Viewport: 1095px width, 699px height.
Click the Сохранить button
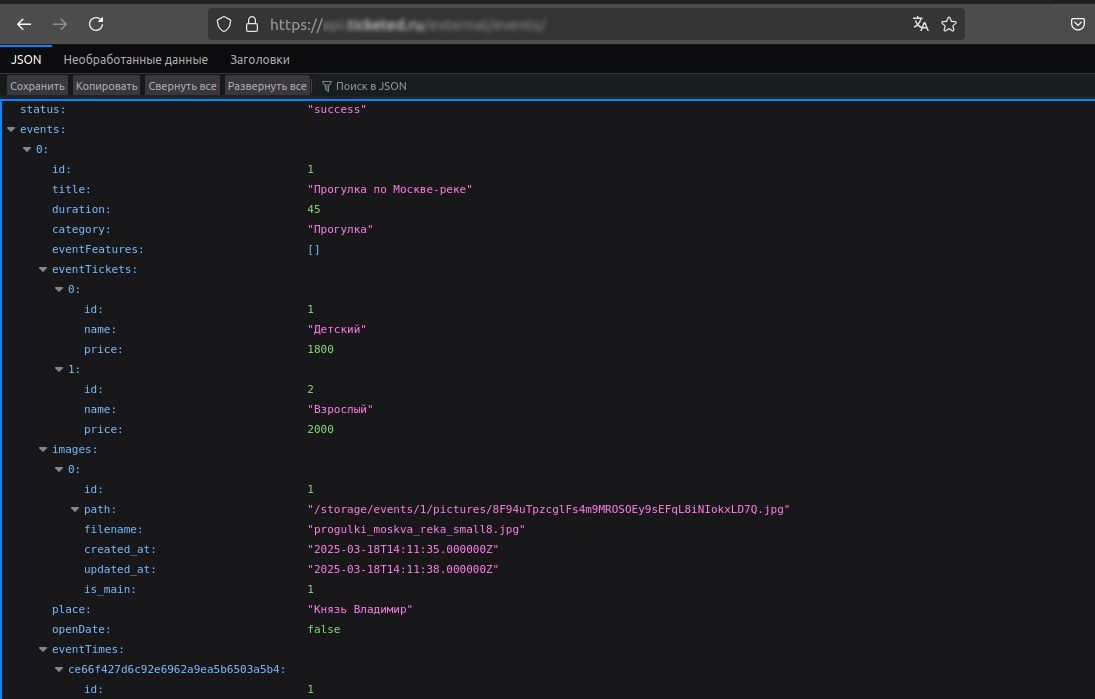click(37, 85)
